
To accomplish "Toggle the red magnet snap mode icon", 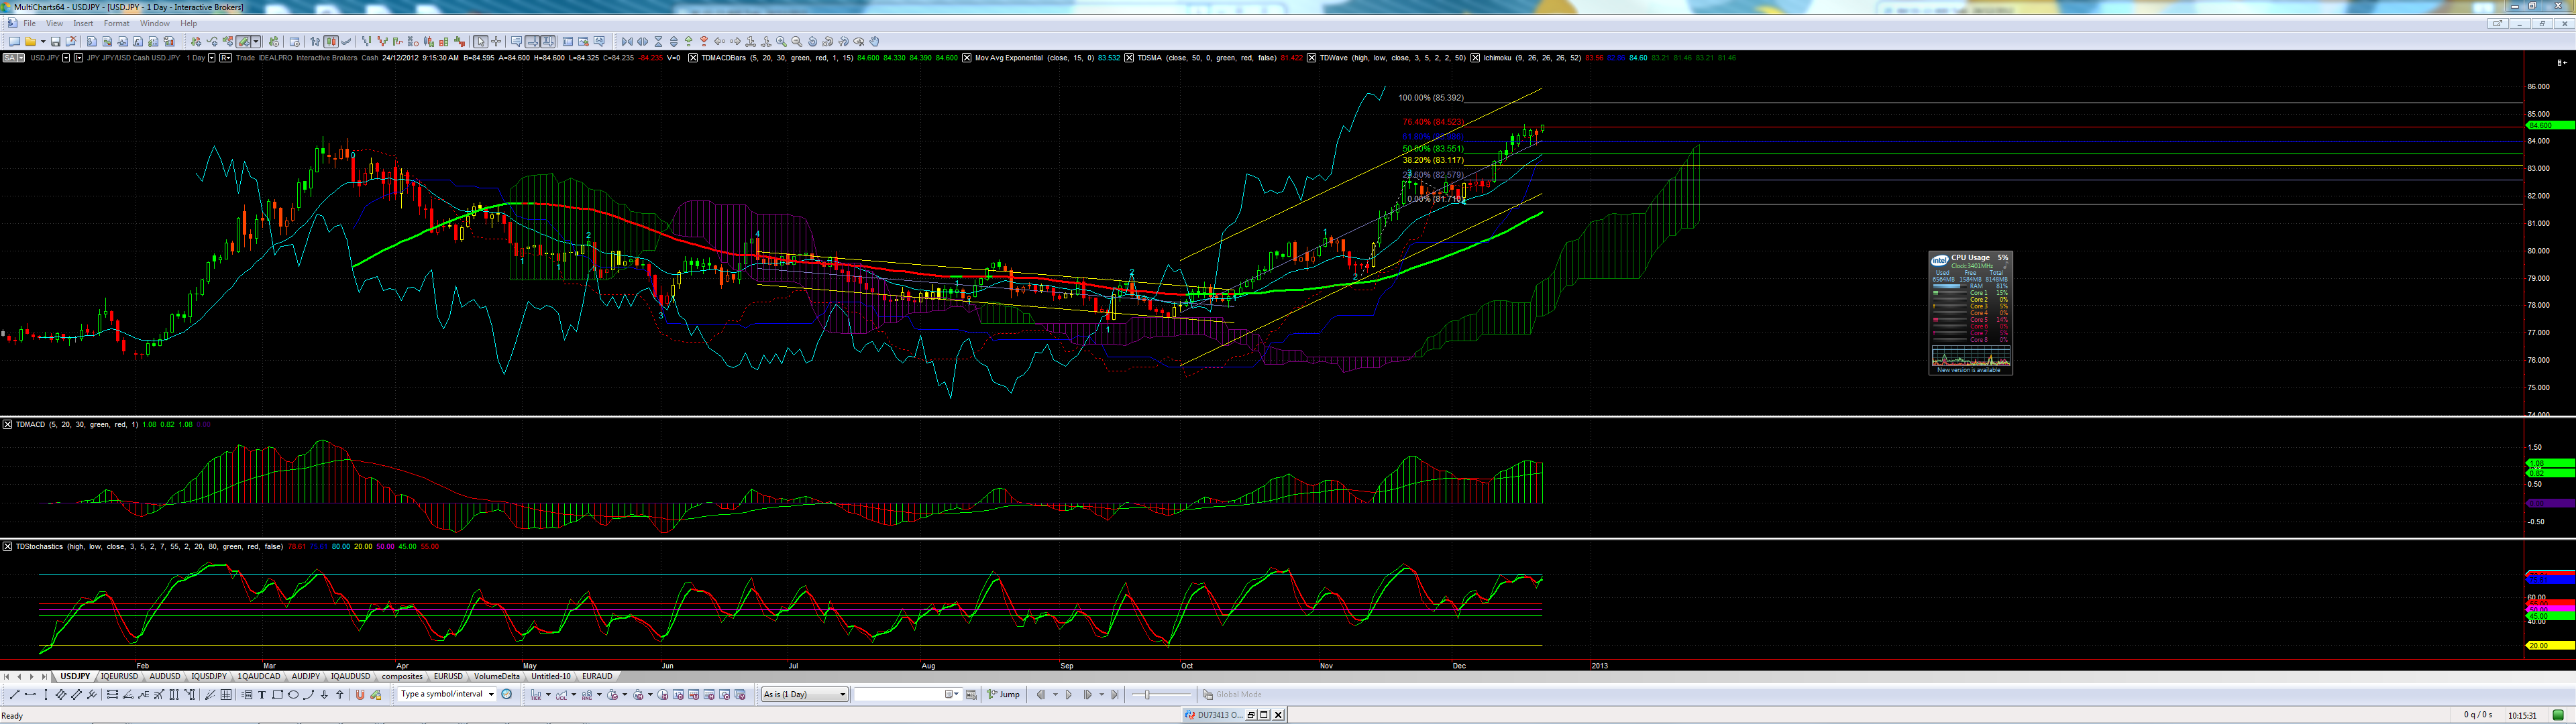I will [x=360, y=694].
